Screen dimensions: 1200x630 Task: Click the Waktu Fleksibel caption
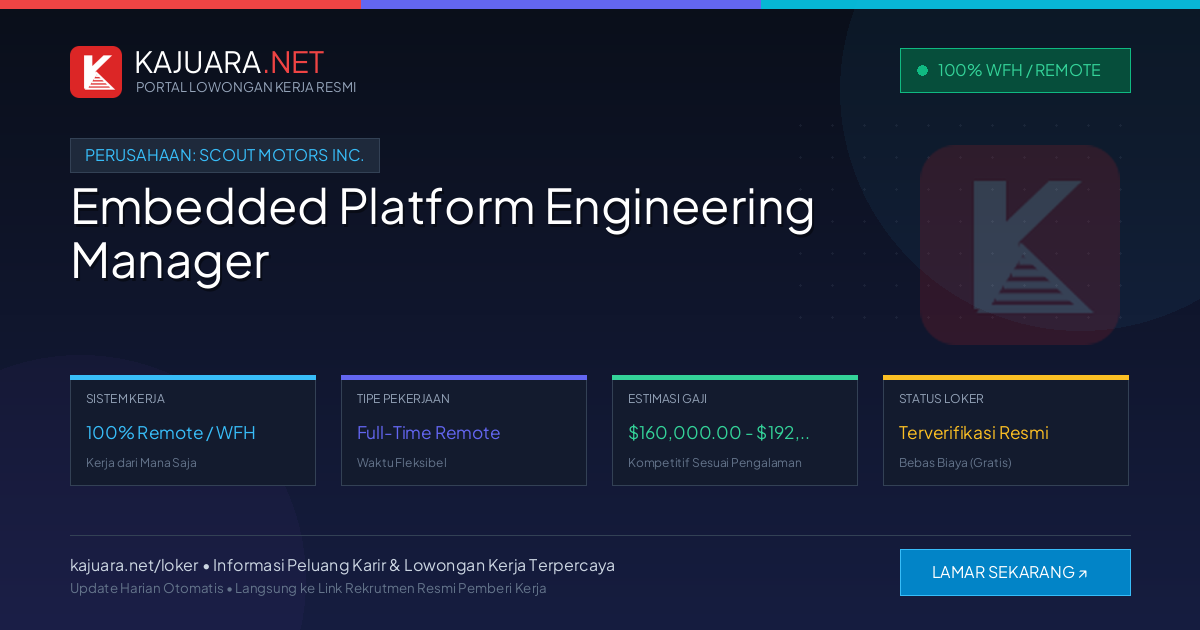pos(402,463)
